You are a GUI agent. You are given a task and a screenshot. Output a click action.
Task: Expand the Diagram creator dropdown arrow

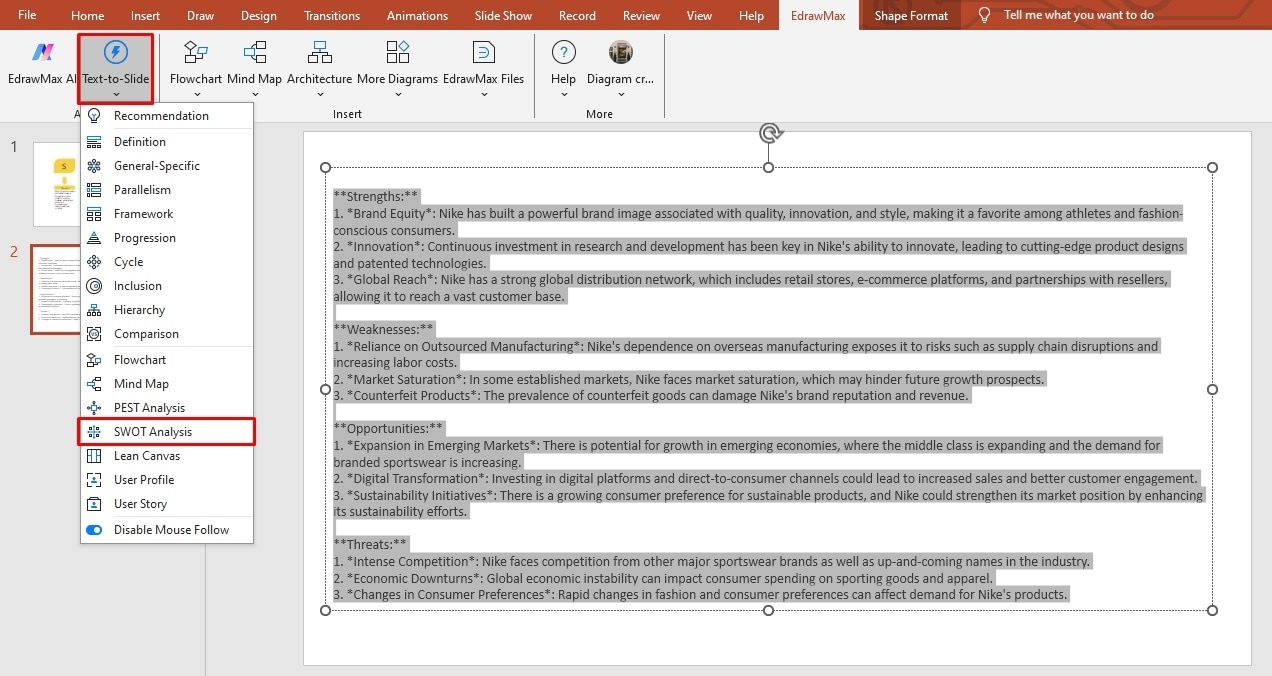point(621,95)
